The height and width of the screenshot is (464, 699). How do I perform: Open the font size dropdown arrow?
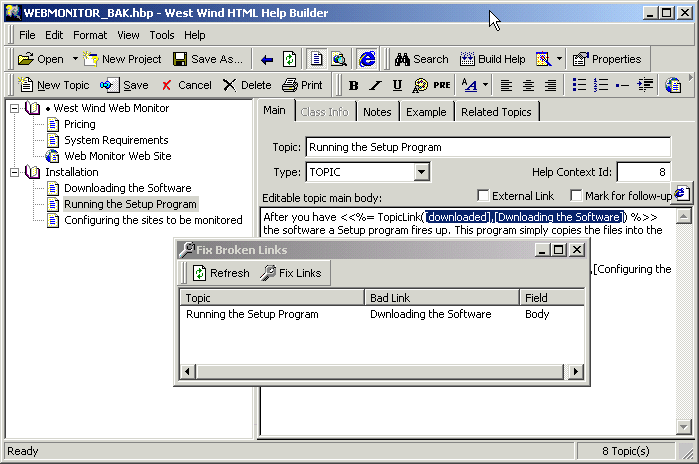(x=485, y=85)
